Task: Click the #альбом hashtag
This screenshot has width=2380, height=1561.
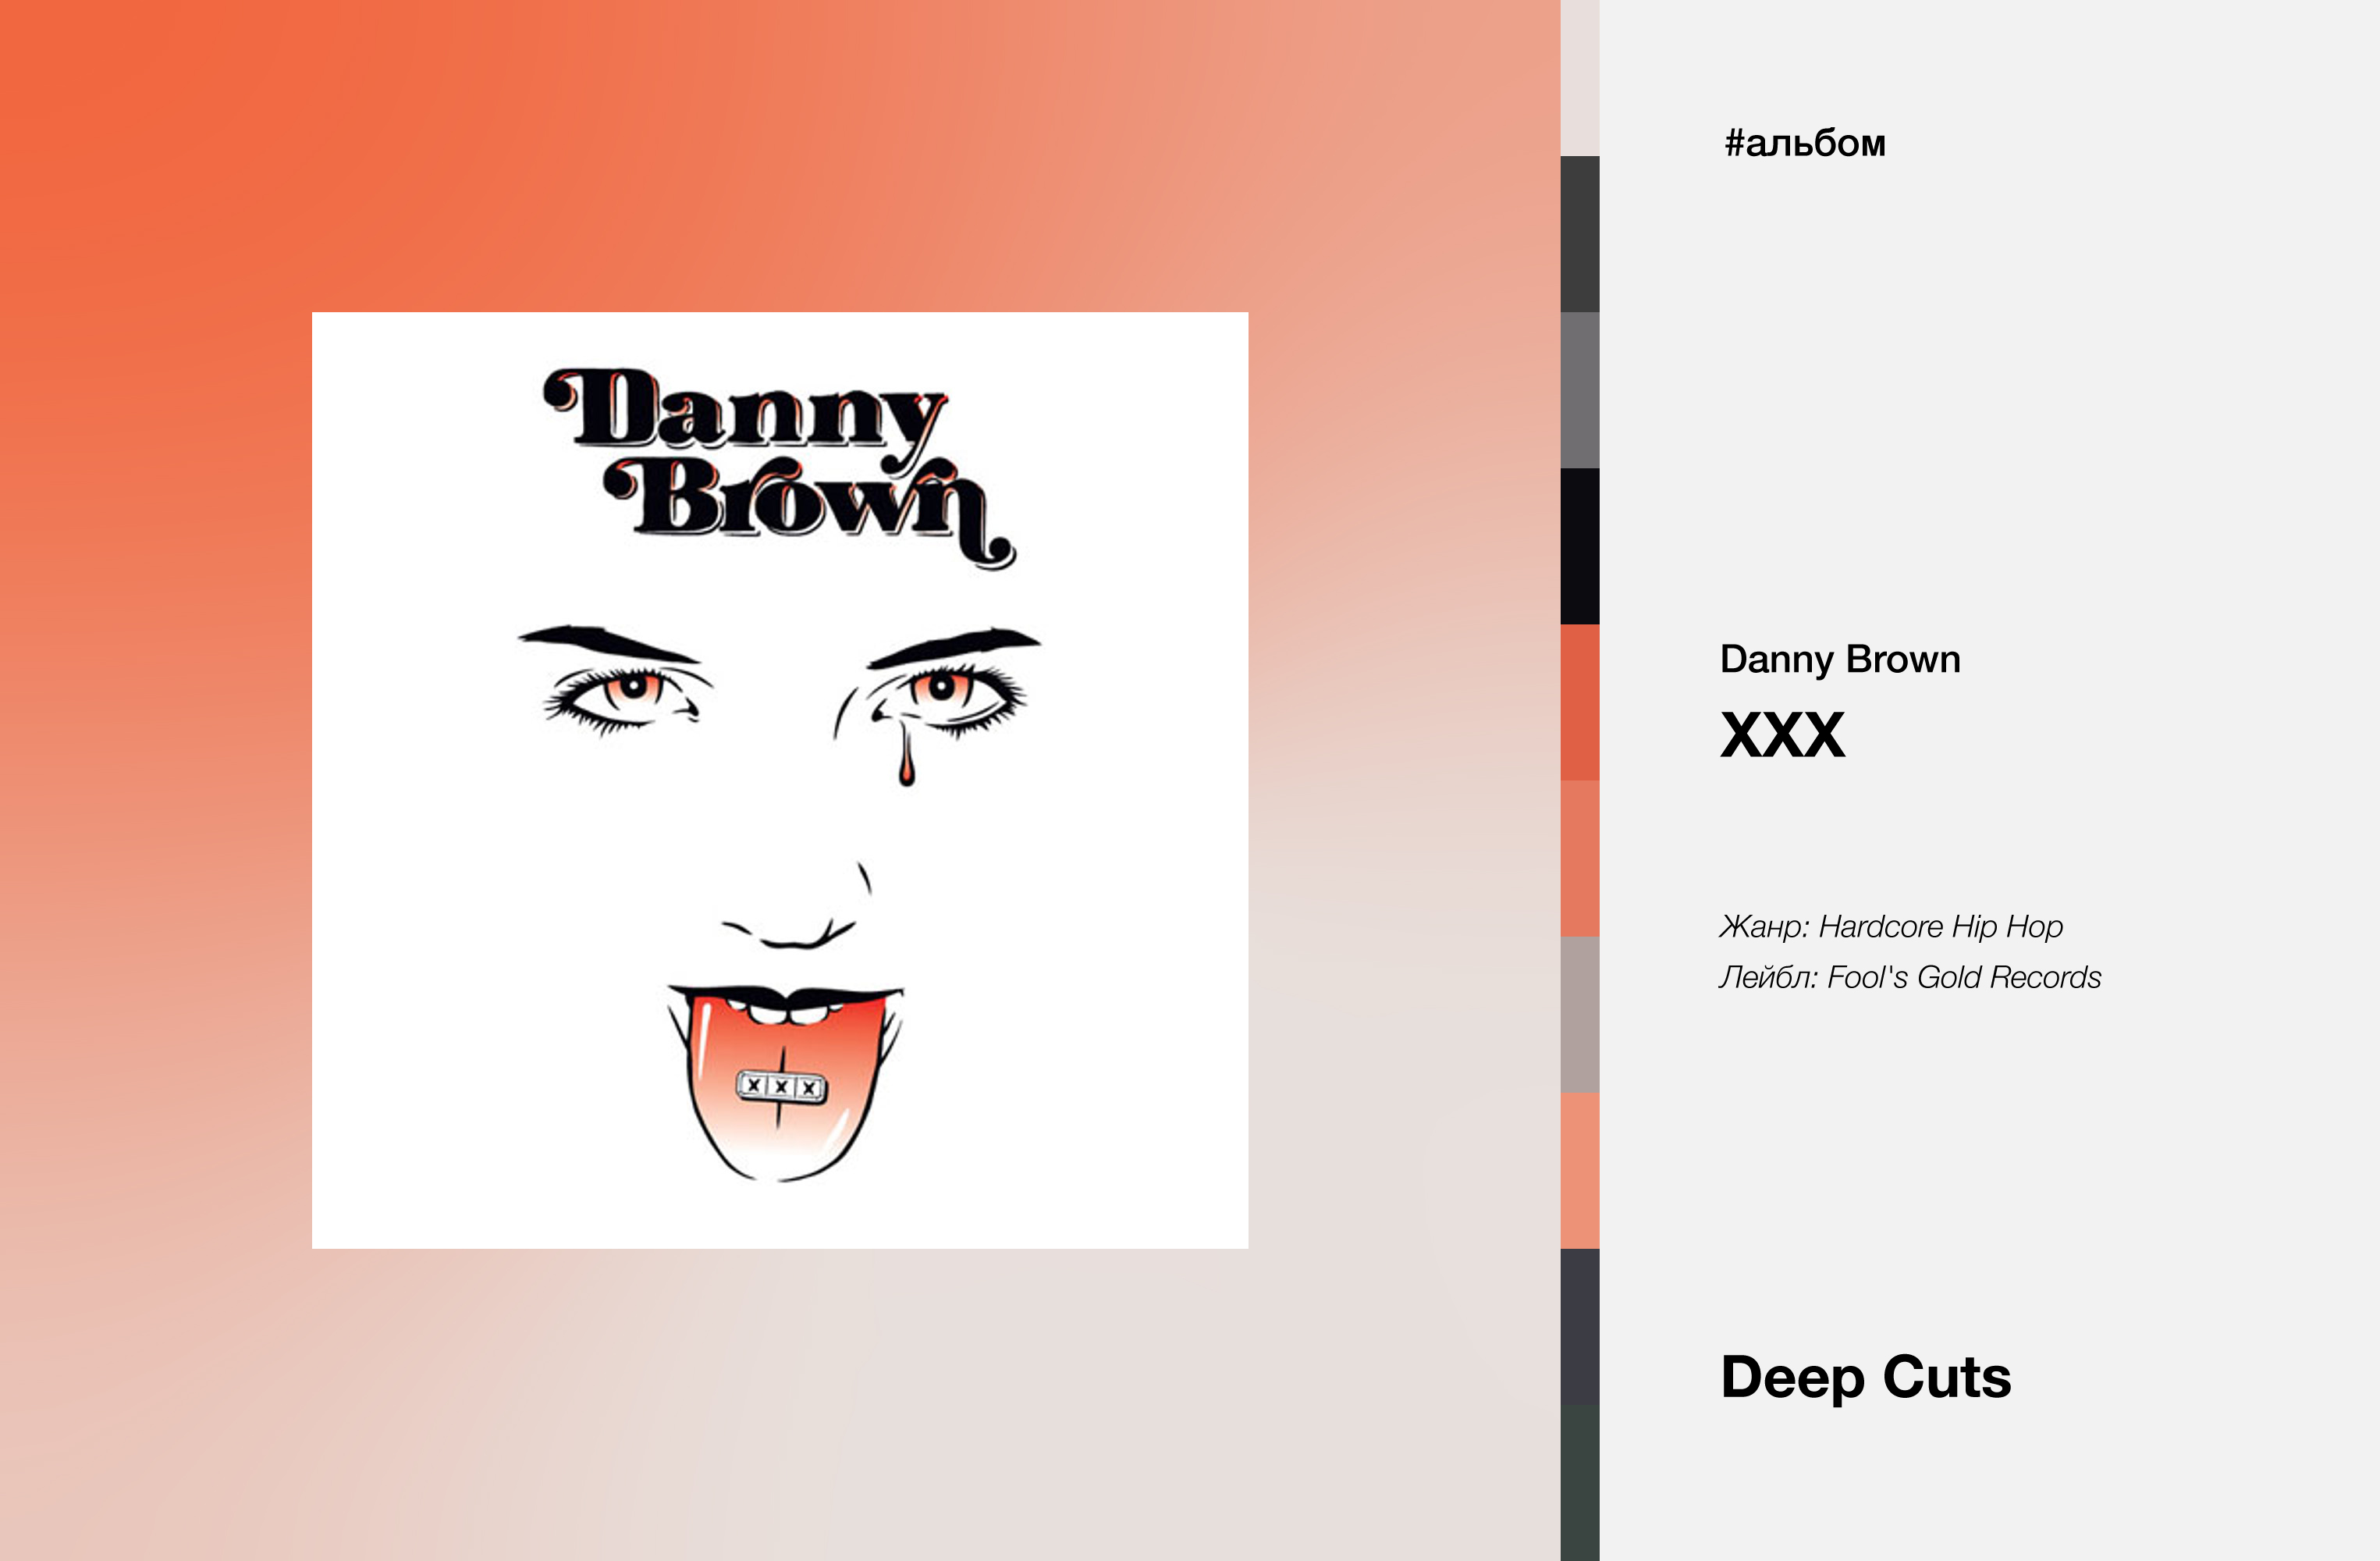Action: coord(1804,144)
